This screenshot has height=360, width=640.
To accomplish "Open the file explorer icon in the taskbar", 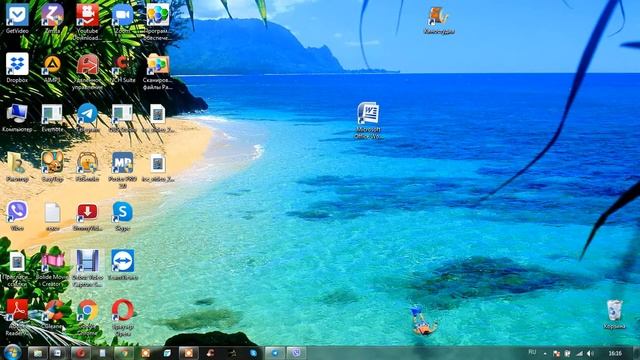I will click(x=38, y=353).
